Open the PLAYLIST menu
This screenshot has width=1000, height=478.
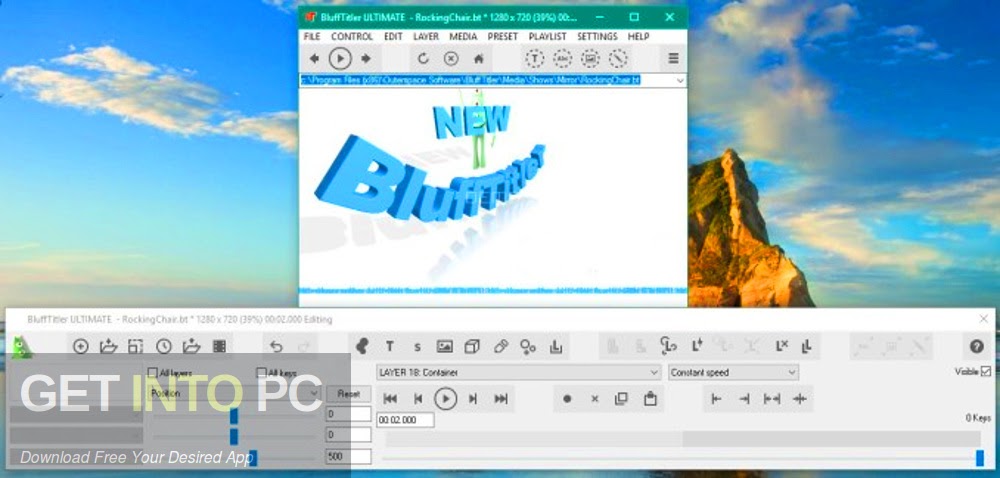(x=548, y=36)
